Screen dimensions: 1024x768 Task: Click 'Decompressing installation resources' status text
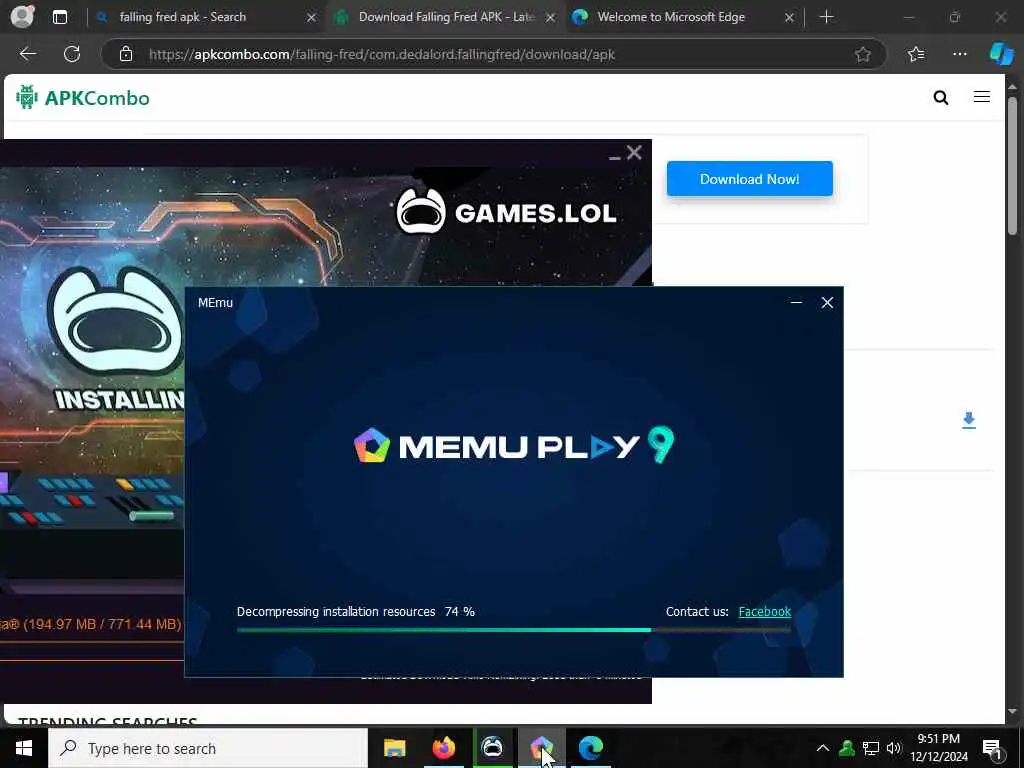click(x=336, y=612)
